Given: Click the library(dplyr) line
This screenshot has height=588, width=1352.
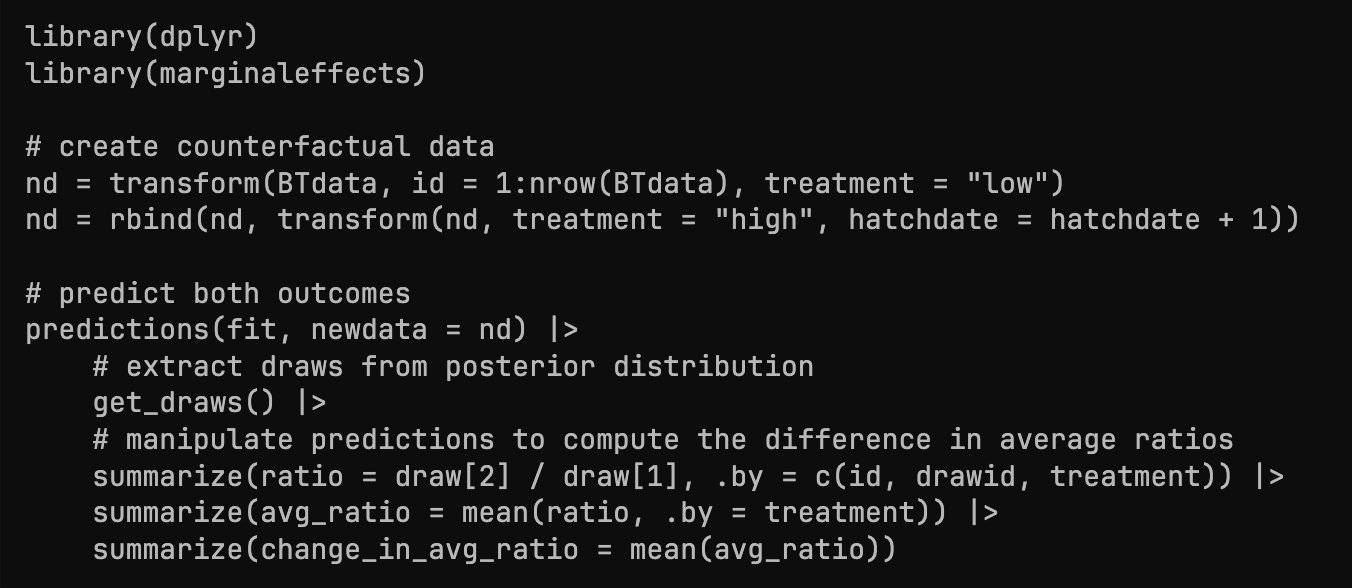Looking at the screenshot, I should click(x=141, y=37).
